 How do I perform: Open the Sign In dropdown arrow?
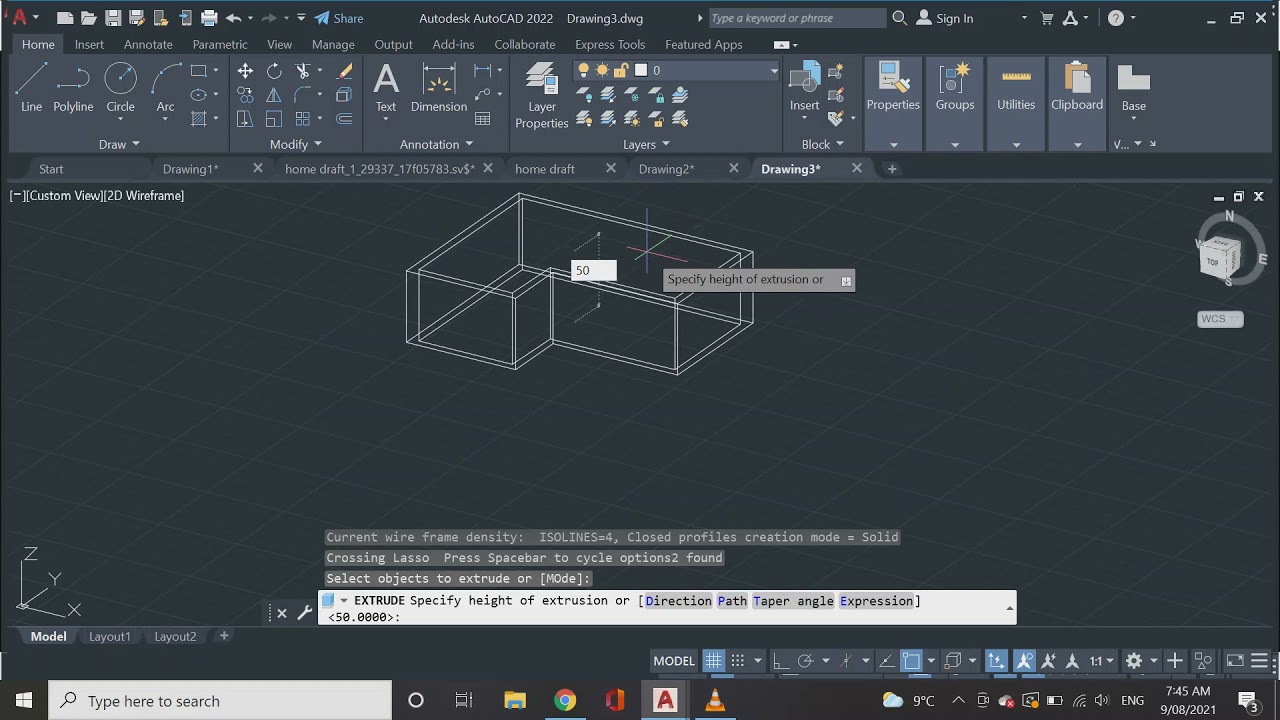pos(1024,18)
